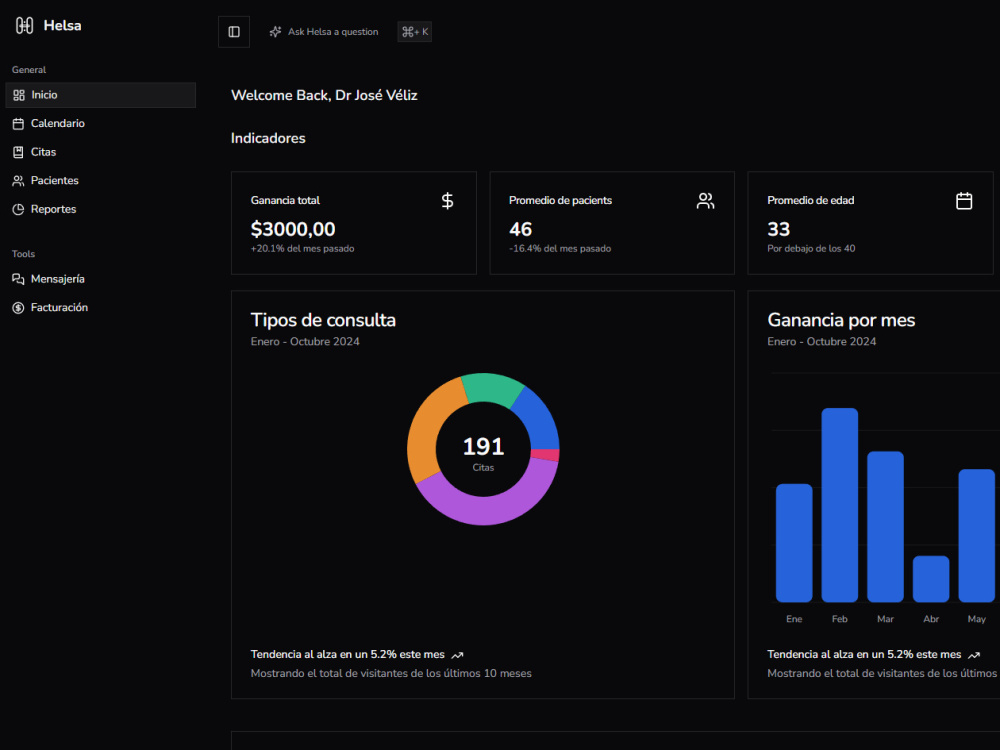This screenshot has width=1000, height=750.
Task: Click trending-up arrow icon under Ganancia por mes
Action: click(x=974, y=655)
